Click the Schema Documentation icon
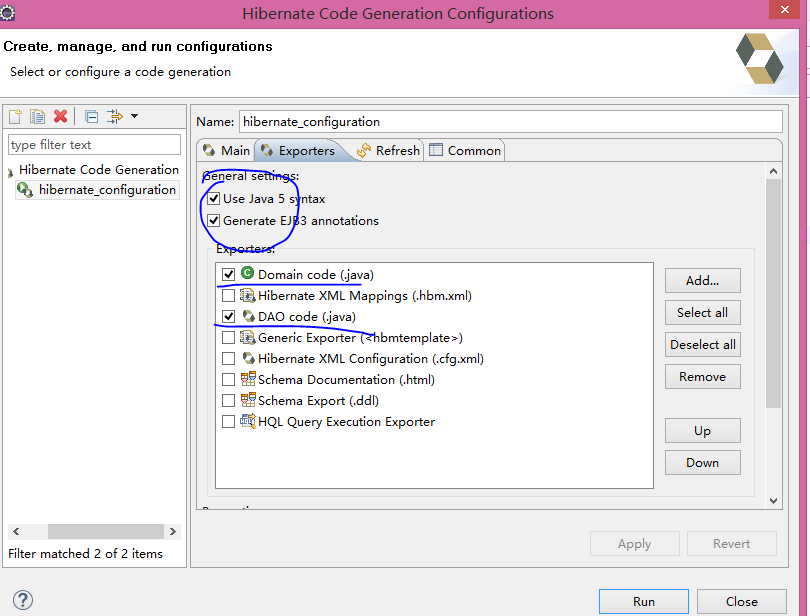The width and height of the screenshot is (810, 616). 248,379
